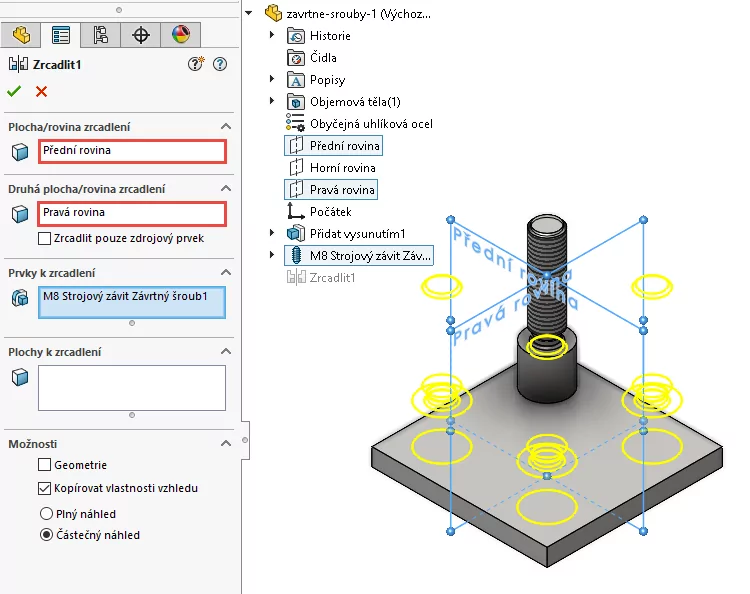Click the Čidla sensors folder icon
The image size is (750, 594).
(x=296, y=58)
